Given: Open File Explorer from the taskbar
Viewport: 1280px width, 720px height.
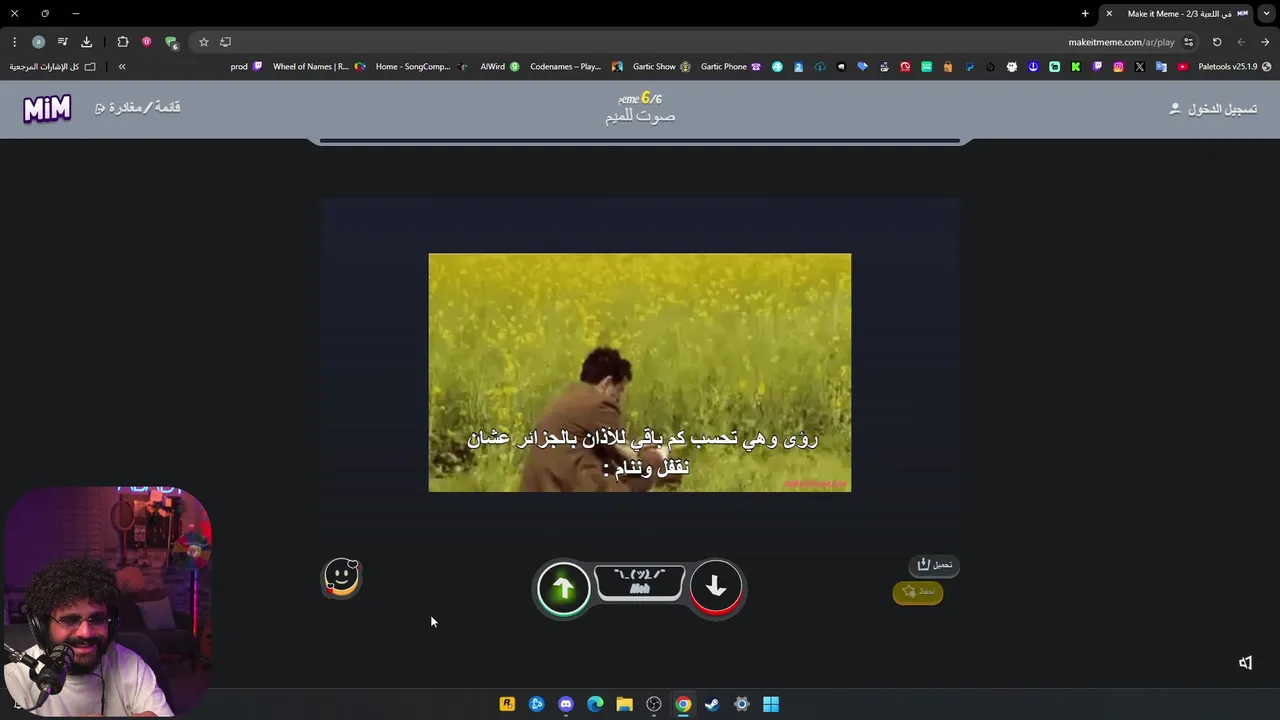Looking at the screenshot, I should coord(624,704).
